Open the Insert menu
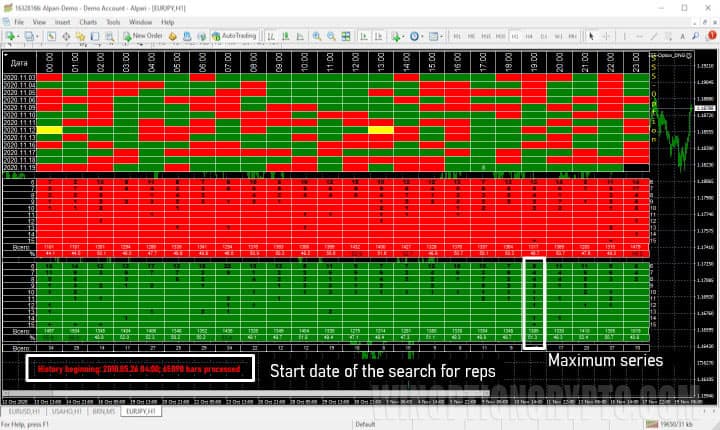Image resolution: width=720 pixels, height=430 pixels. 62,20
